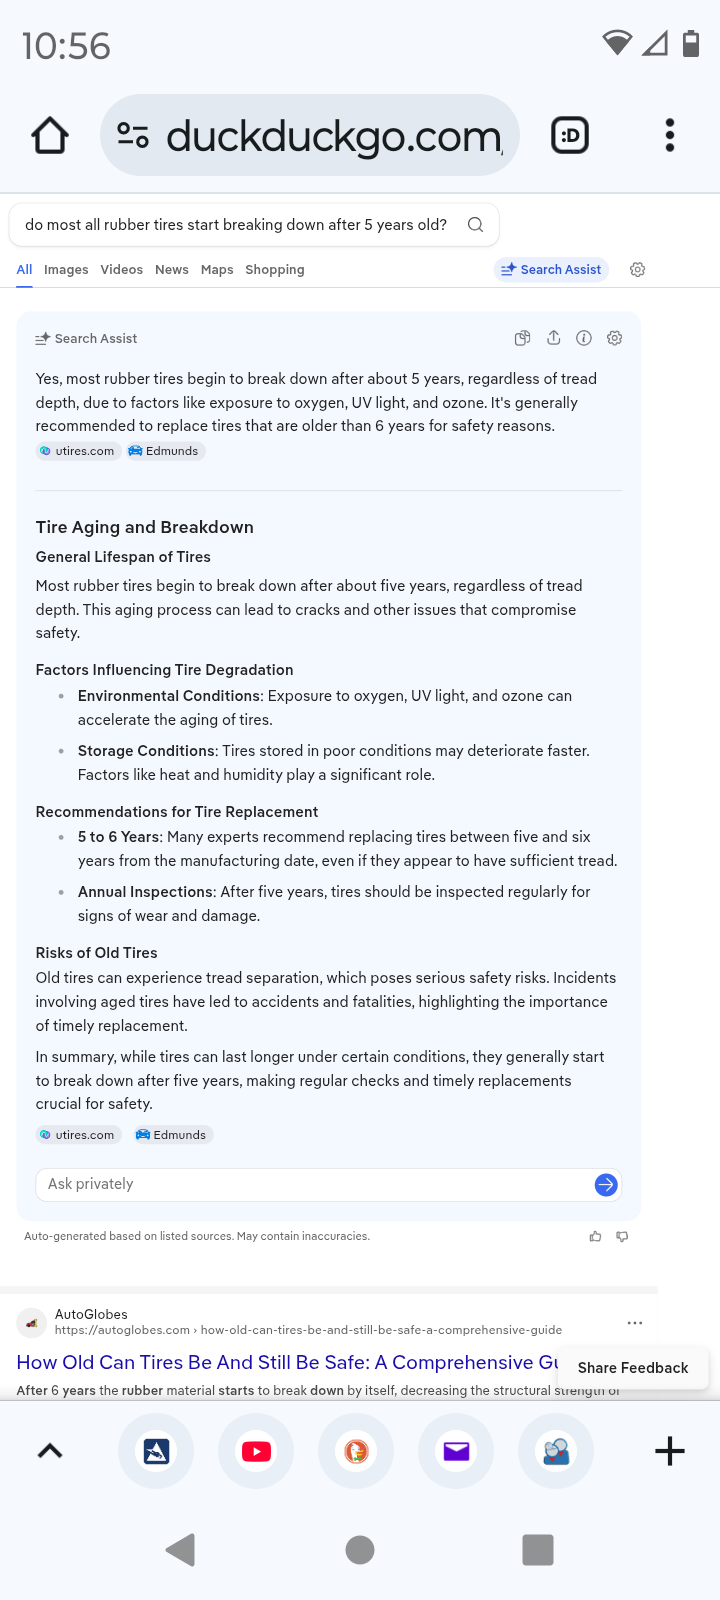Open the tab switcher button
720x1600 pixels.
coord(570,135)
